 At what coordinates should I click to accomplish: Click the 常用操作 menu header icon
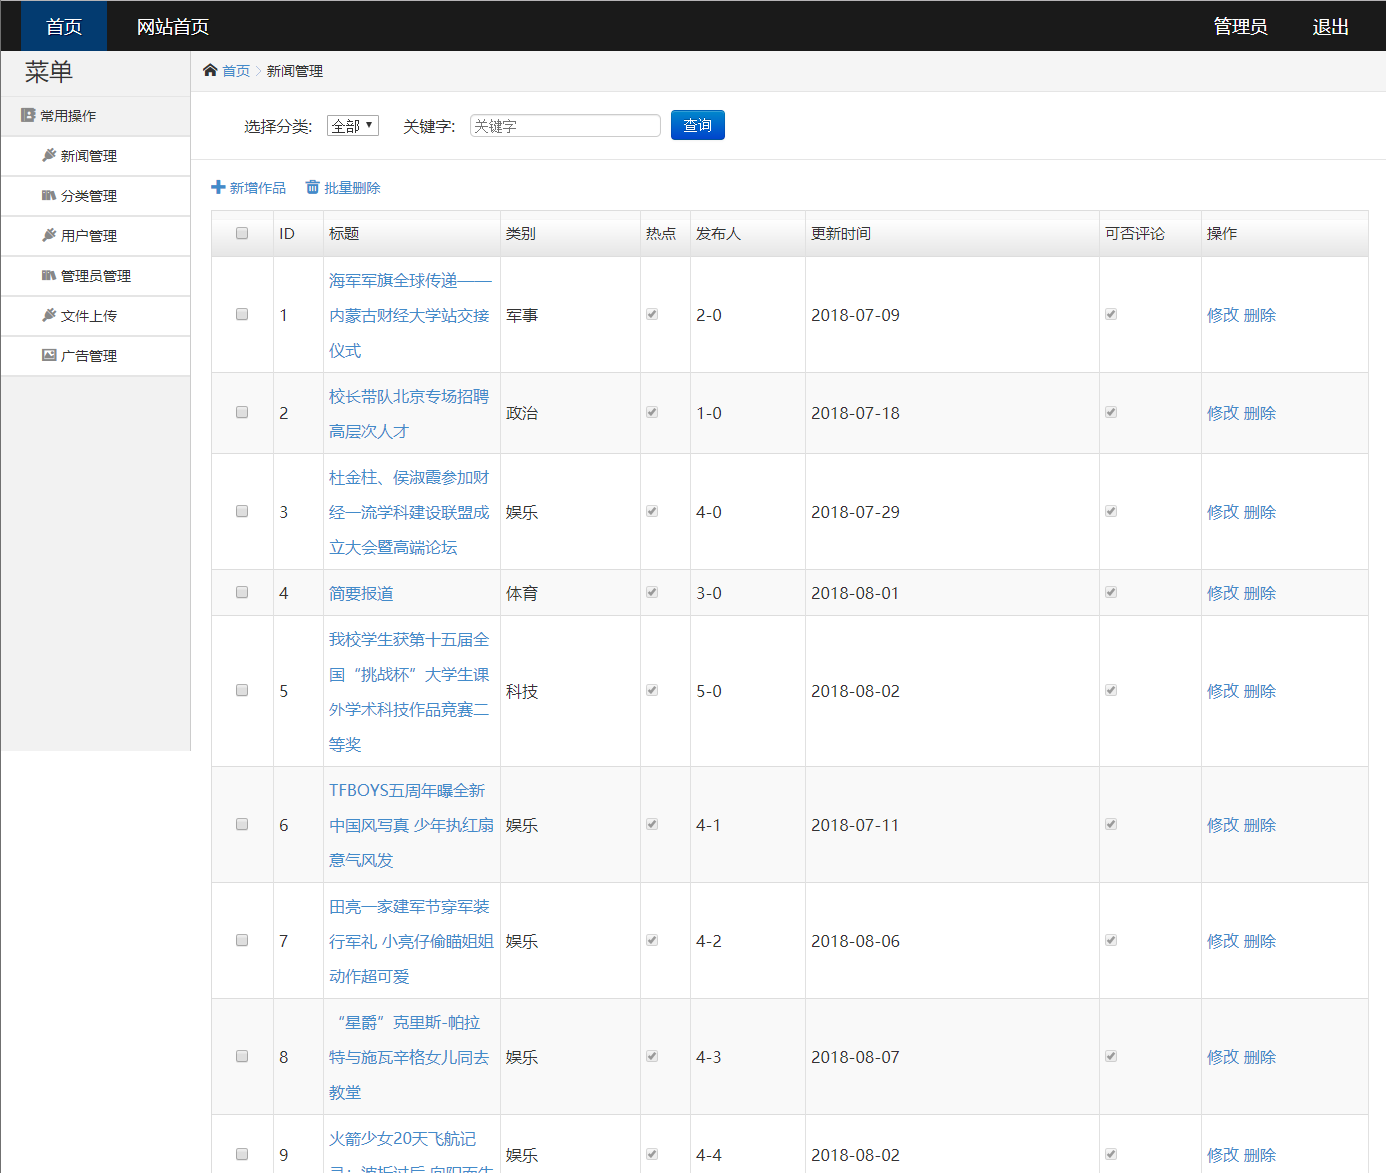click(28, 115)
